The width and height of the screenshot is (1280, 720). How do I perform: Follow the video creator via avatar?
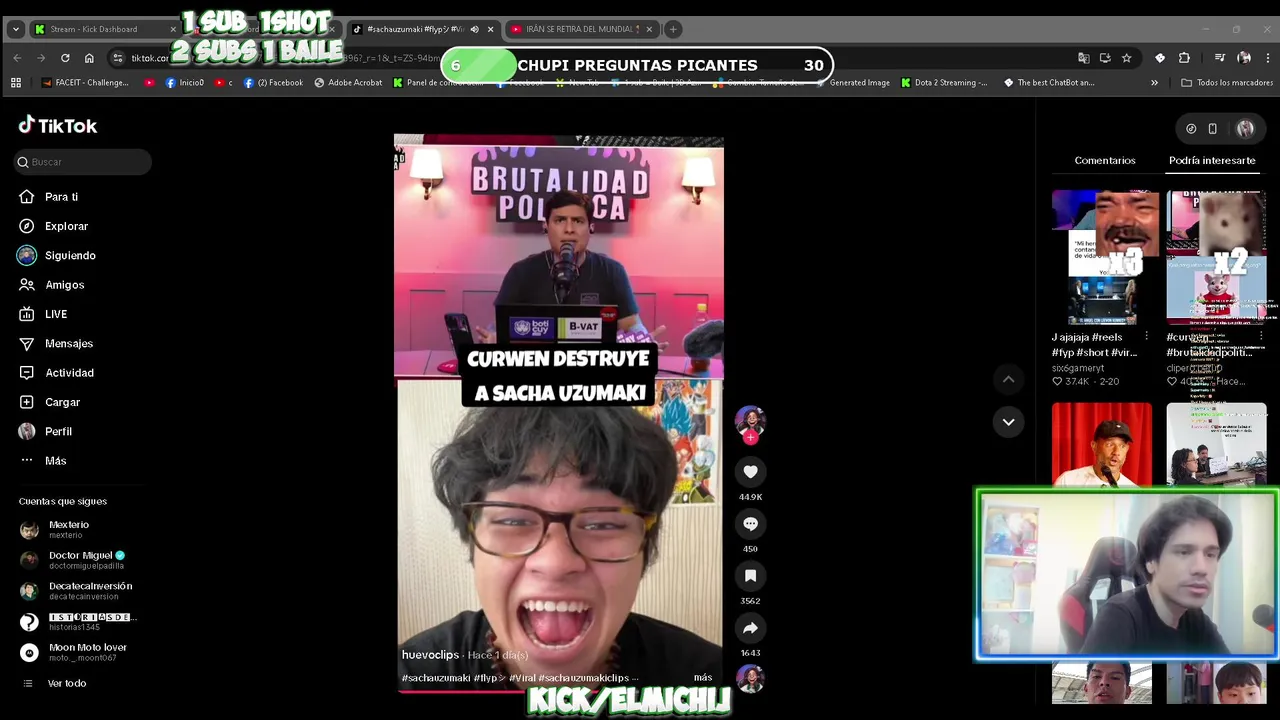(x=750, y=424)
